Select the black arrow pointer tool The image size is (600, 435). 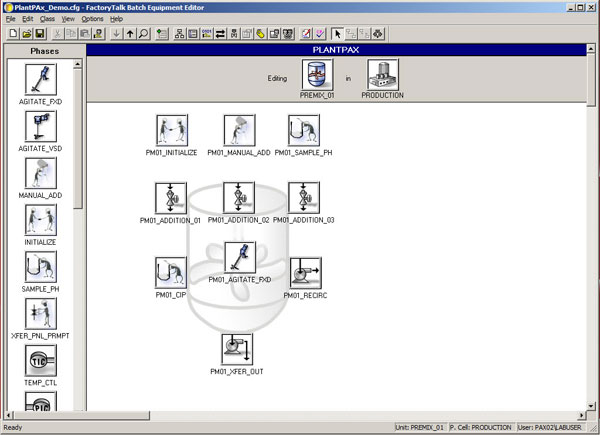[338, 34]
